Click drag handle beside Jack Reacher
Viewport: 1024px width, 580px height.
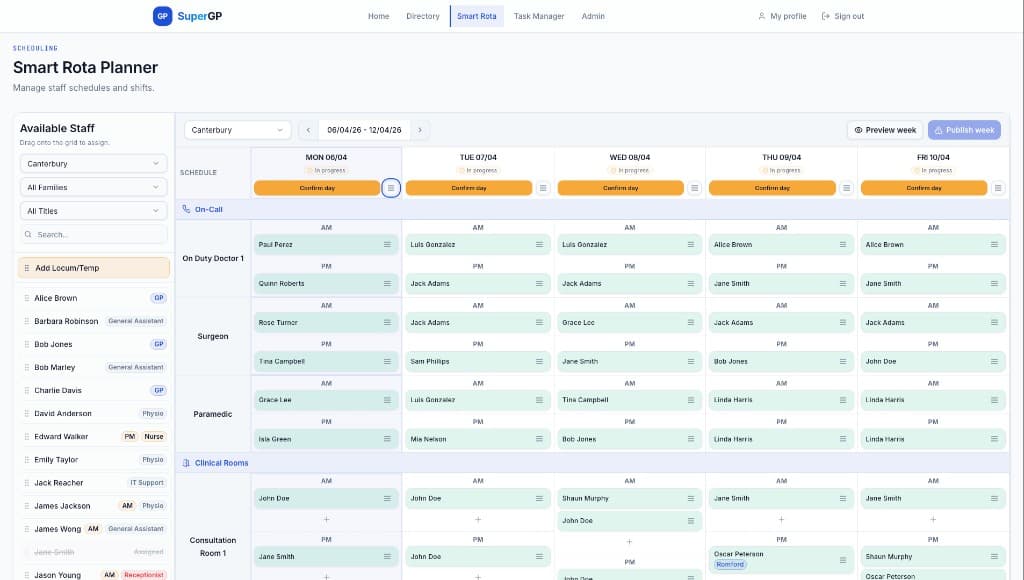tap(27, 483)
